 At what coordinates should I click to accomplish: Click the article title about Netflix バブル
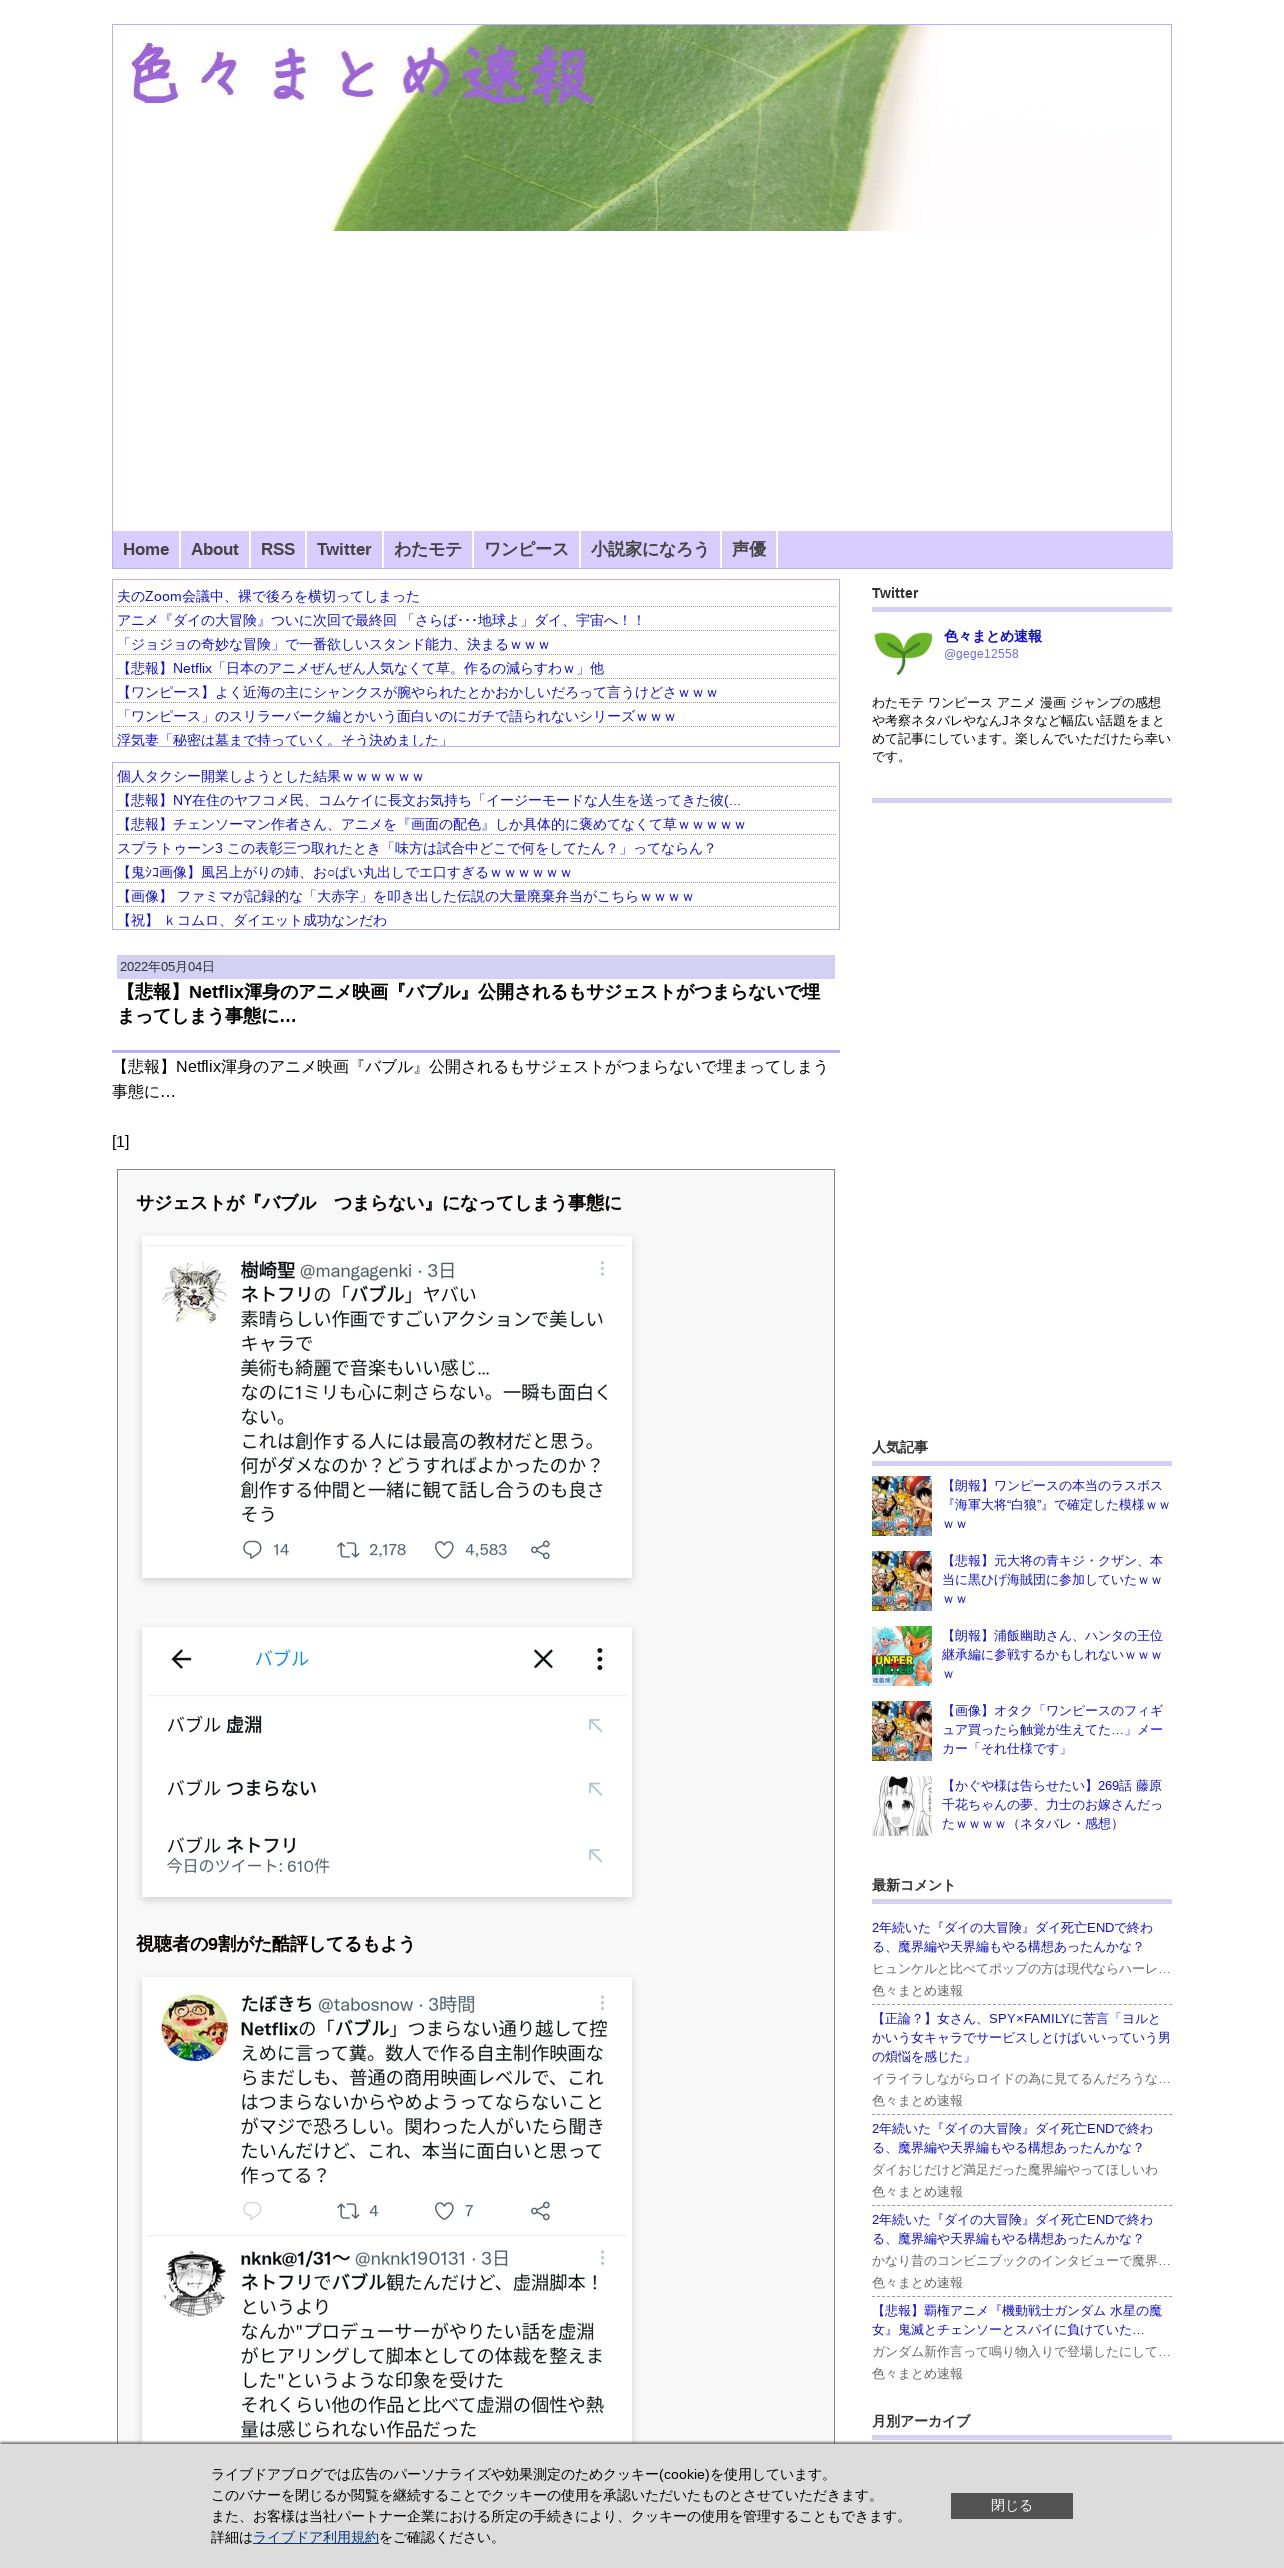pos(468,1004)
